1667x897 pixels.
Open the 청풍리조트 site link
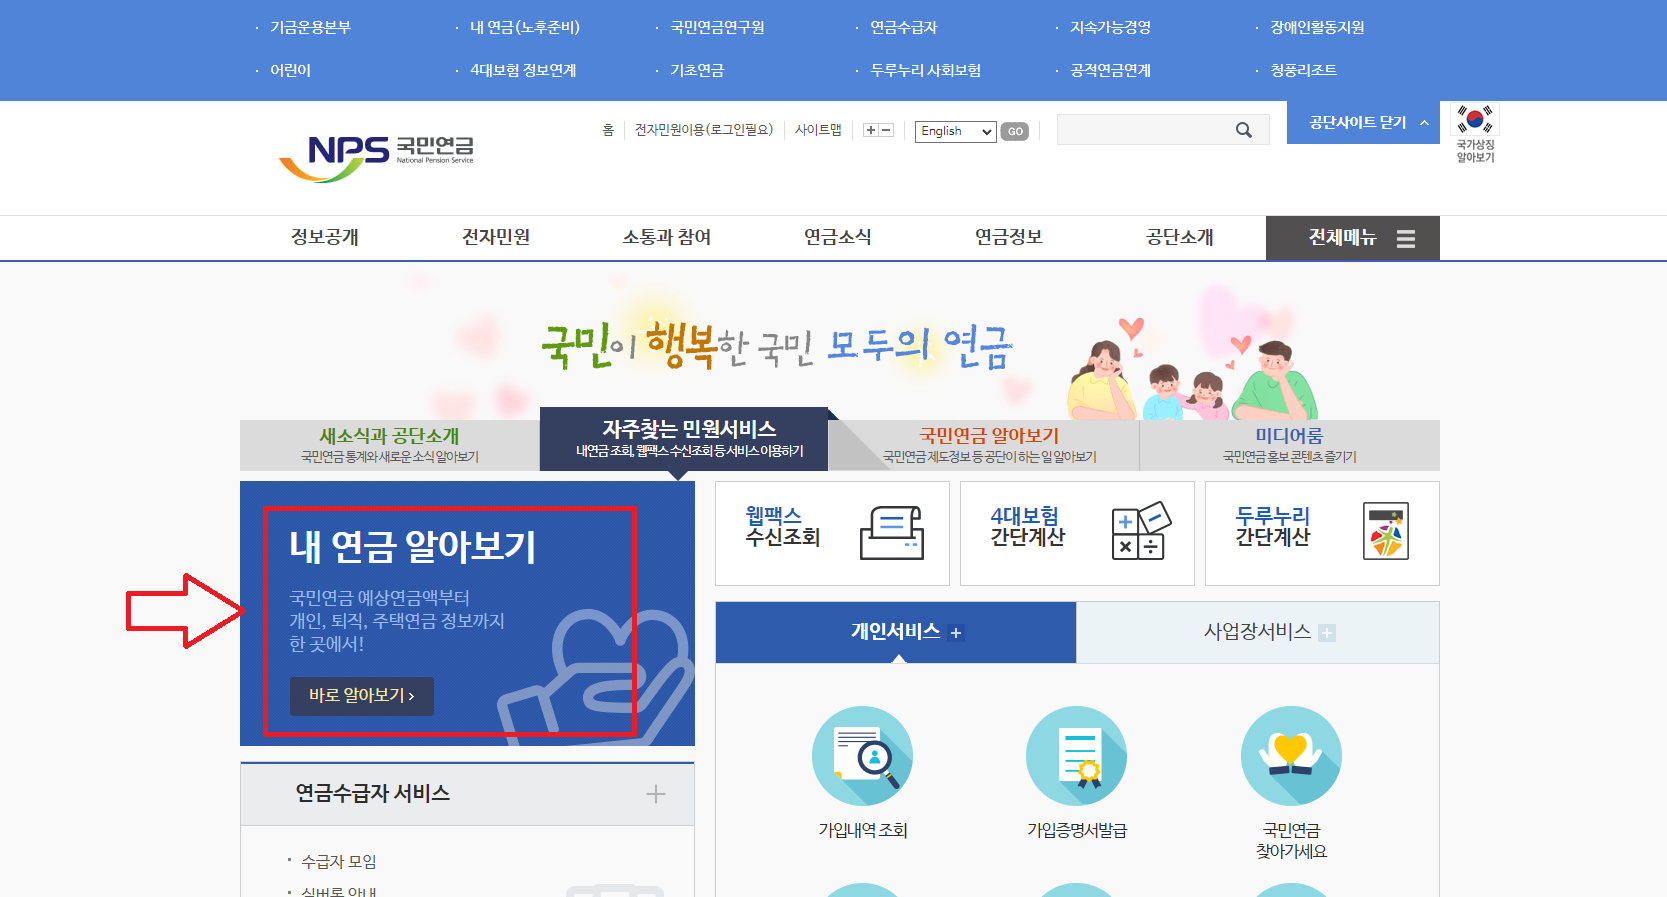[x=1303, y=71]
